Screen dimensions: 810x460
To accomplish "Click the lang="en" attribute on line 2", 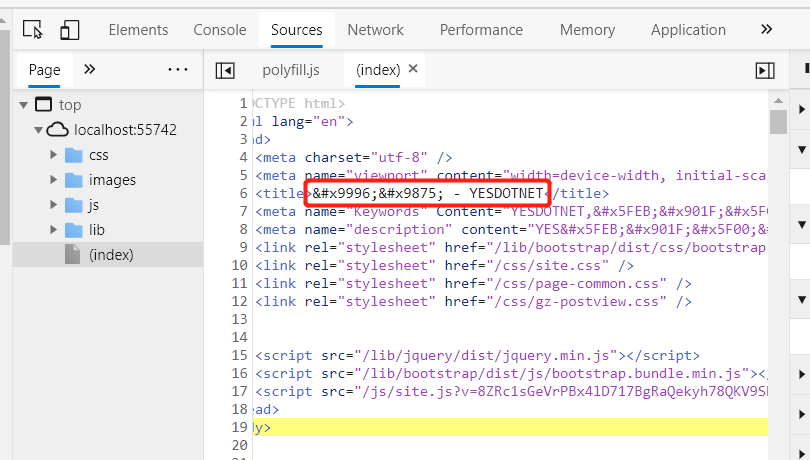I will point(308,121).
